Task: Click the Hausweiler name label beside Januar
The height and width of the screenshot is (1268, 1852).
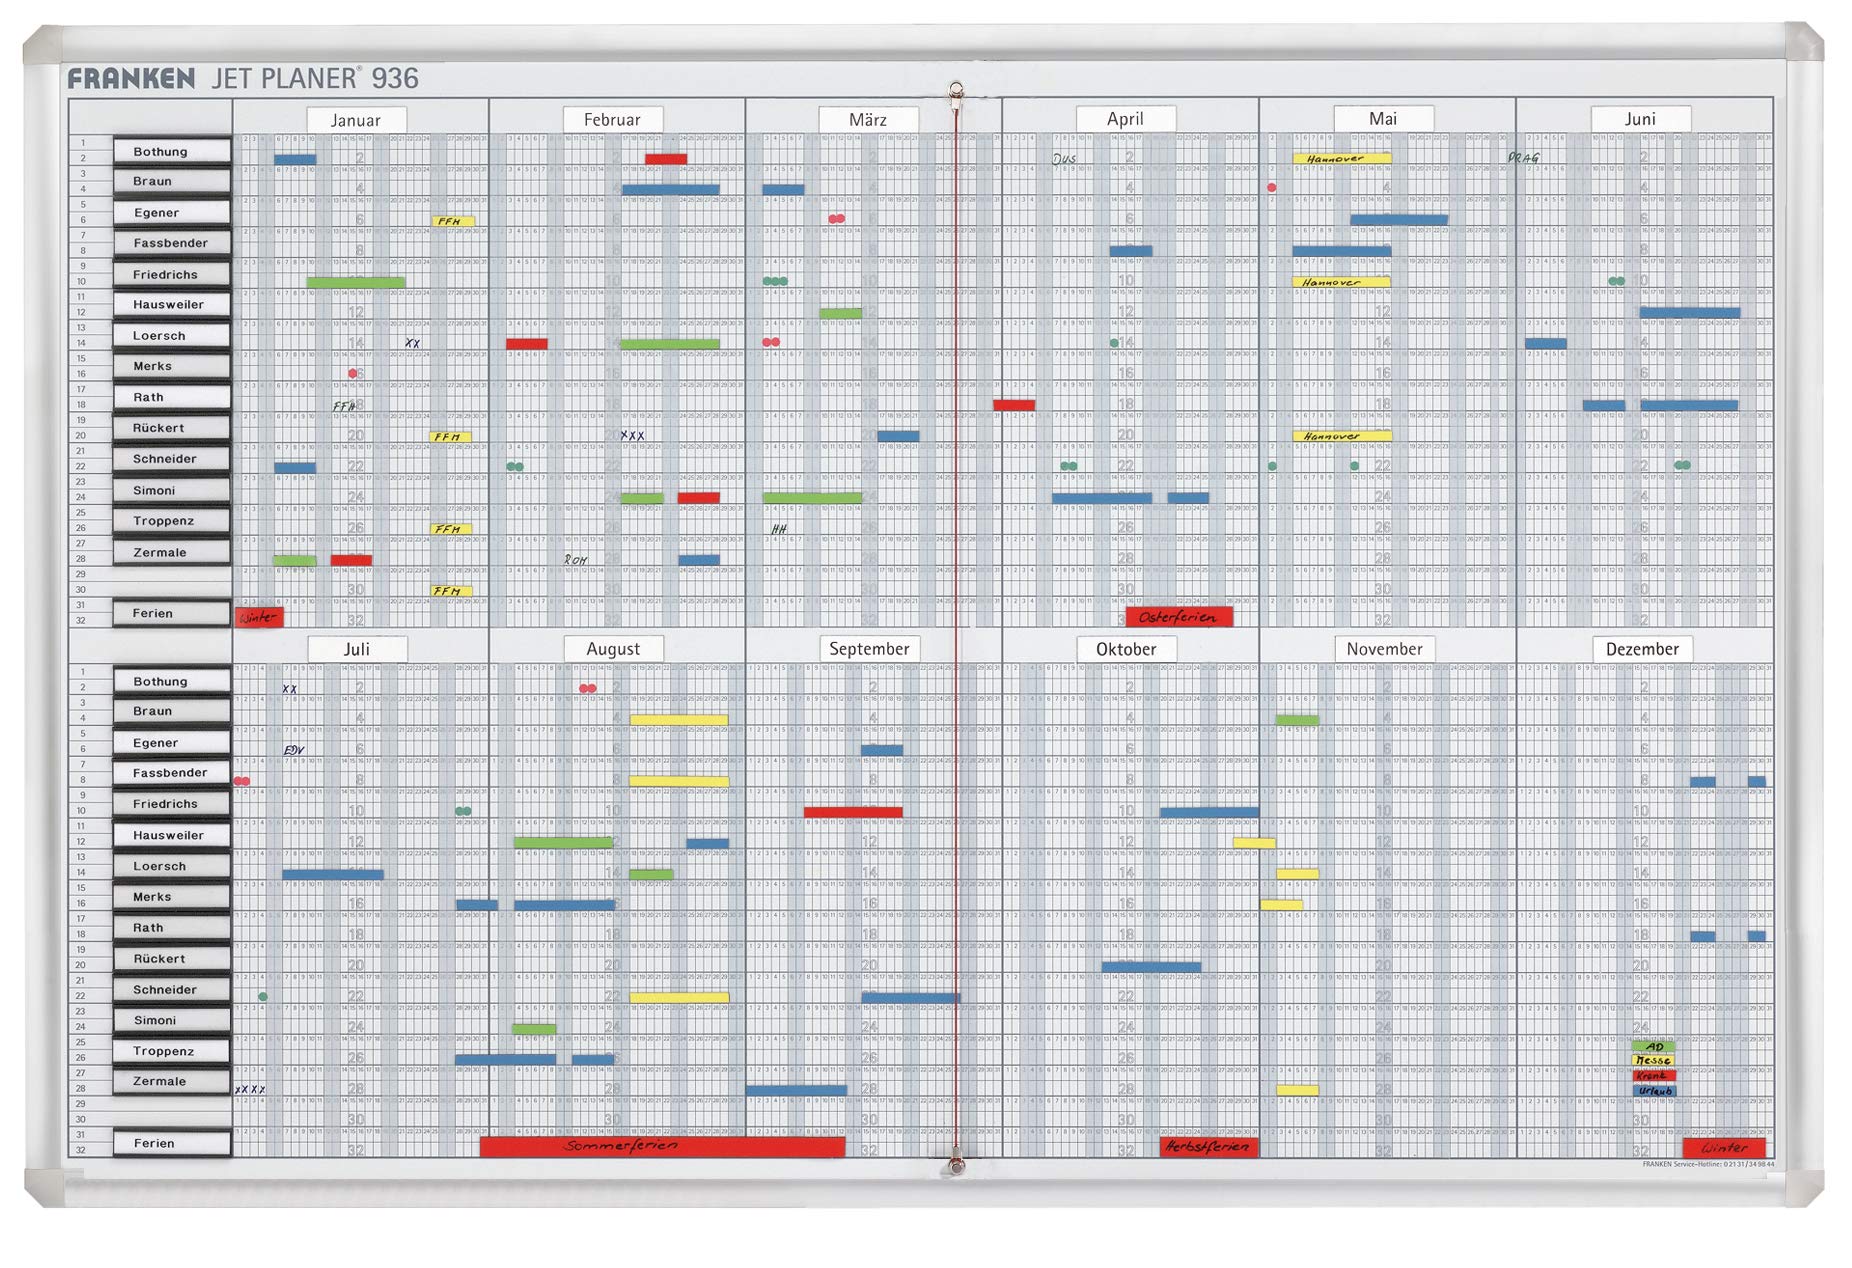Action: click(x=172, y=305)
